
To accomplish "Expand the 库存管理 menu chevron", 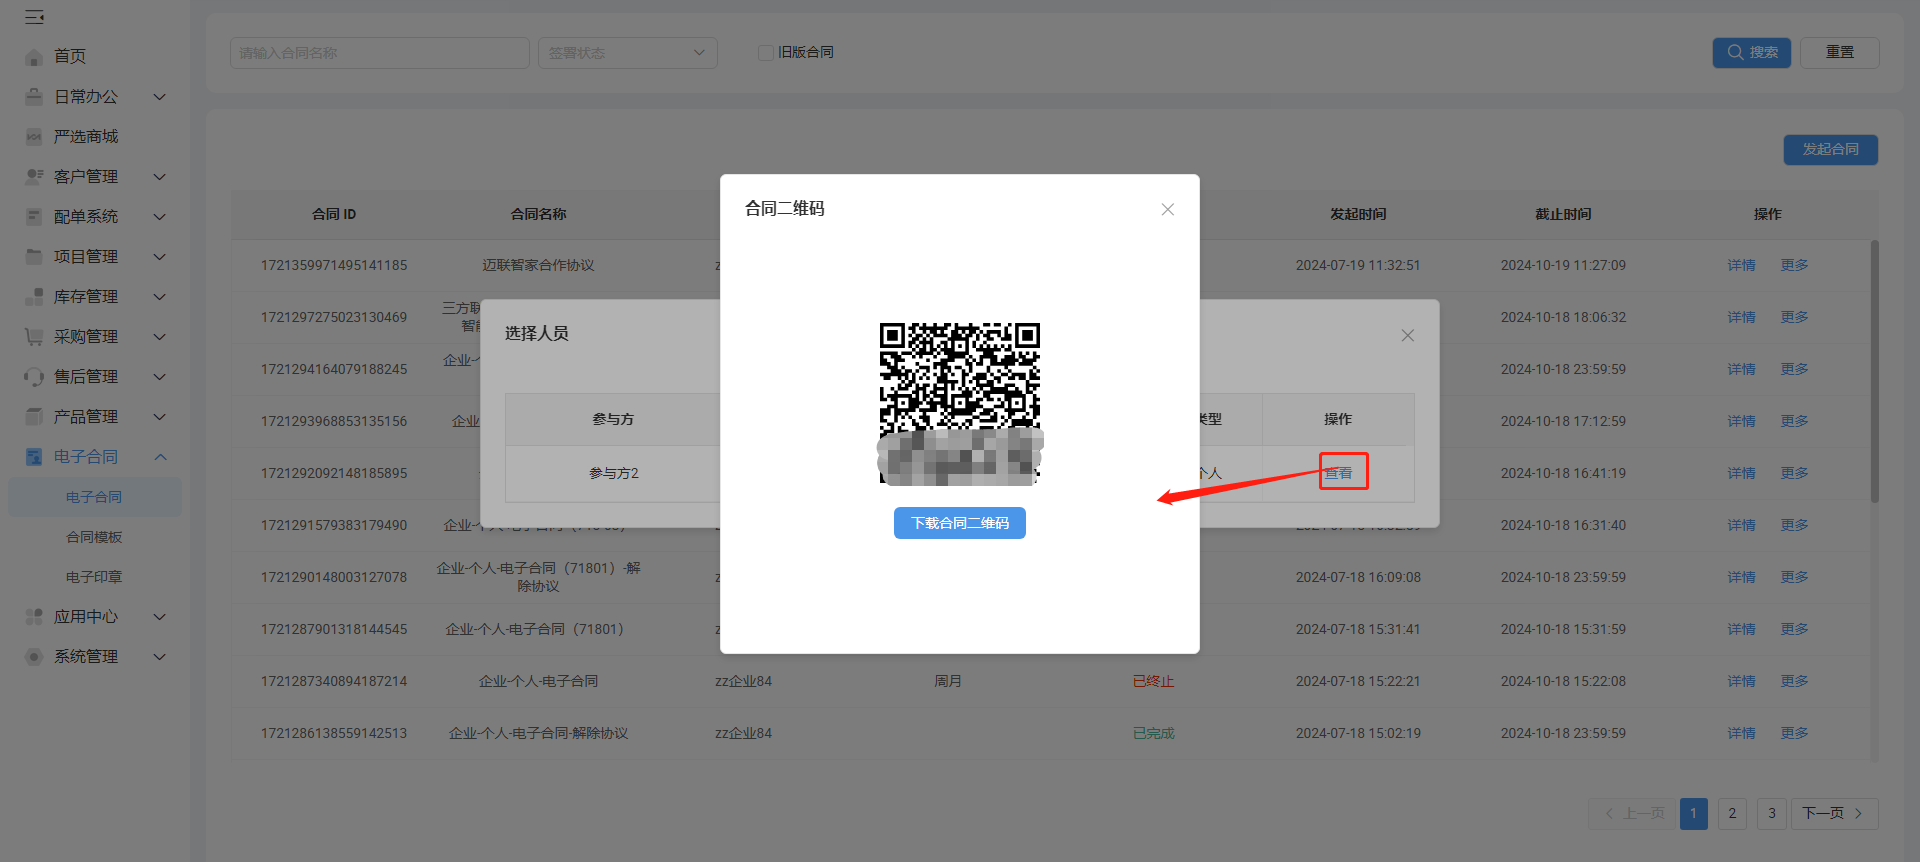I will point(159,297).
